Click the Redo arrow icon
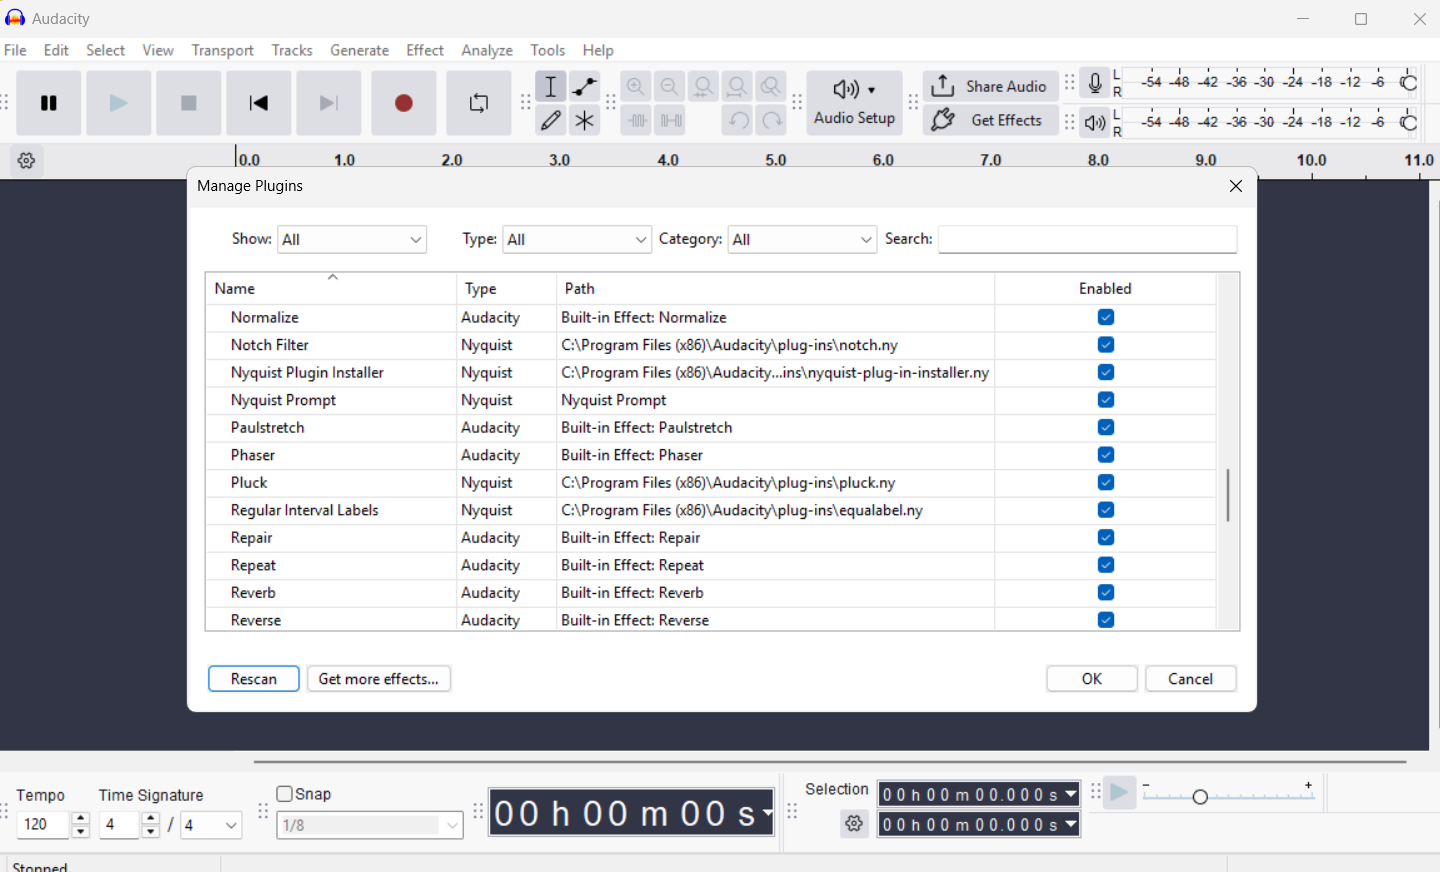Viewport: 1440px width, 872px height. point(771,121)
